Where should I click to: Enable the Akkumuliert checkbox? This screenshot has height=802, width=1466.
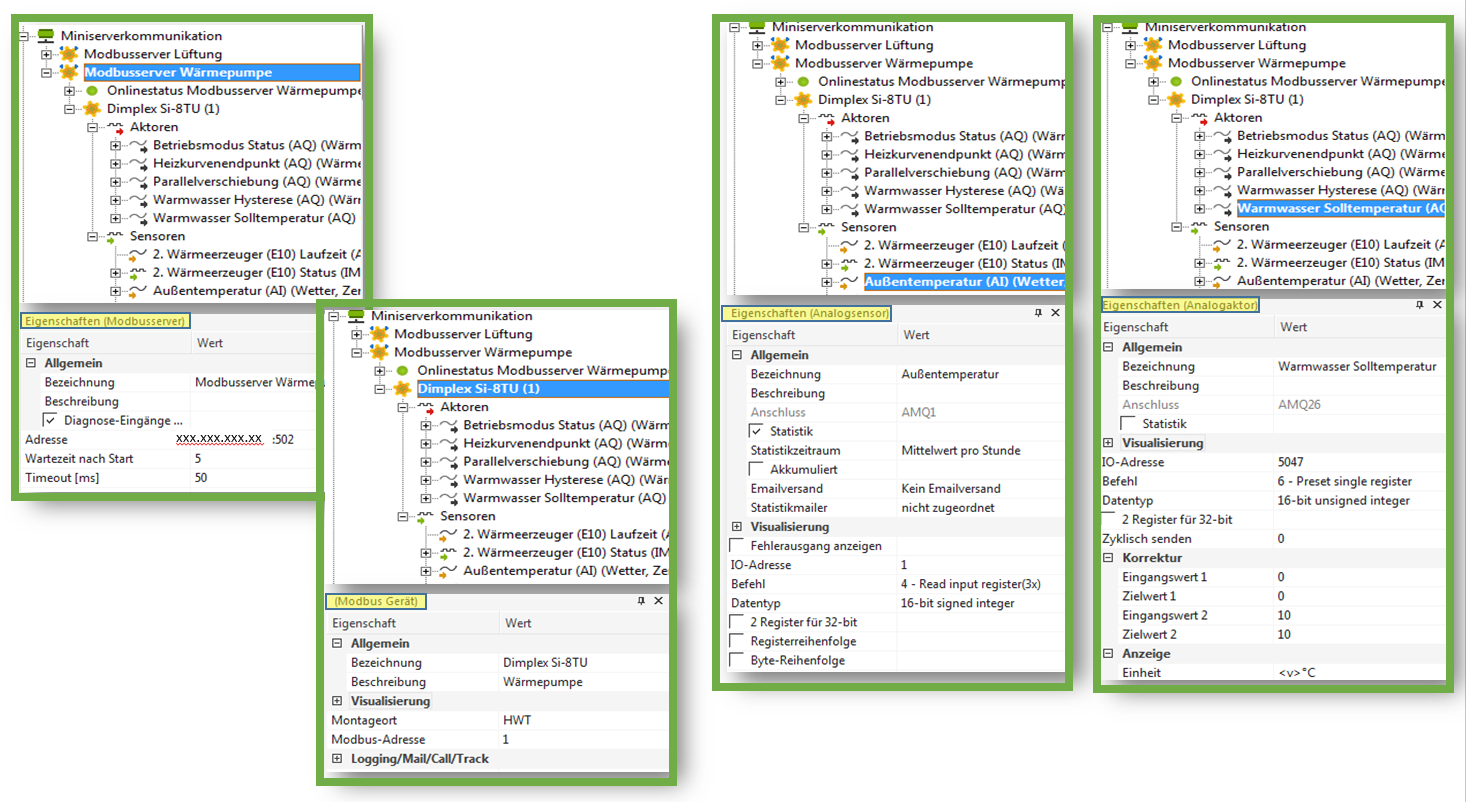click(x=757, y=470)
